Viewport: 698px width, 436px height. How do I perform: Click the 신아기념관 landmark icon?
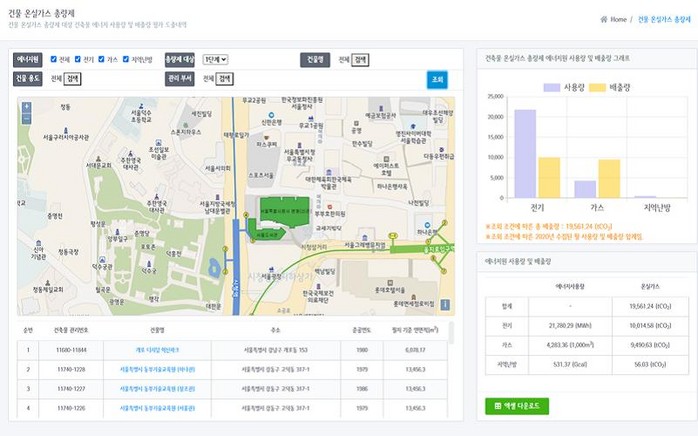pos(39,243)
